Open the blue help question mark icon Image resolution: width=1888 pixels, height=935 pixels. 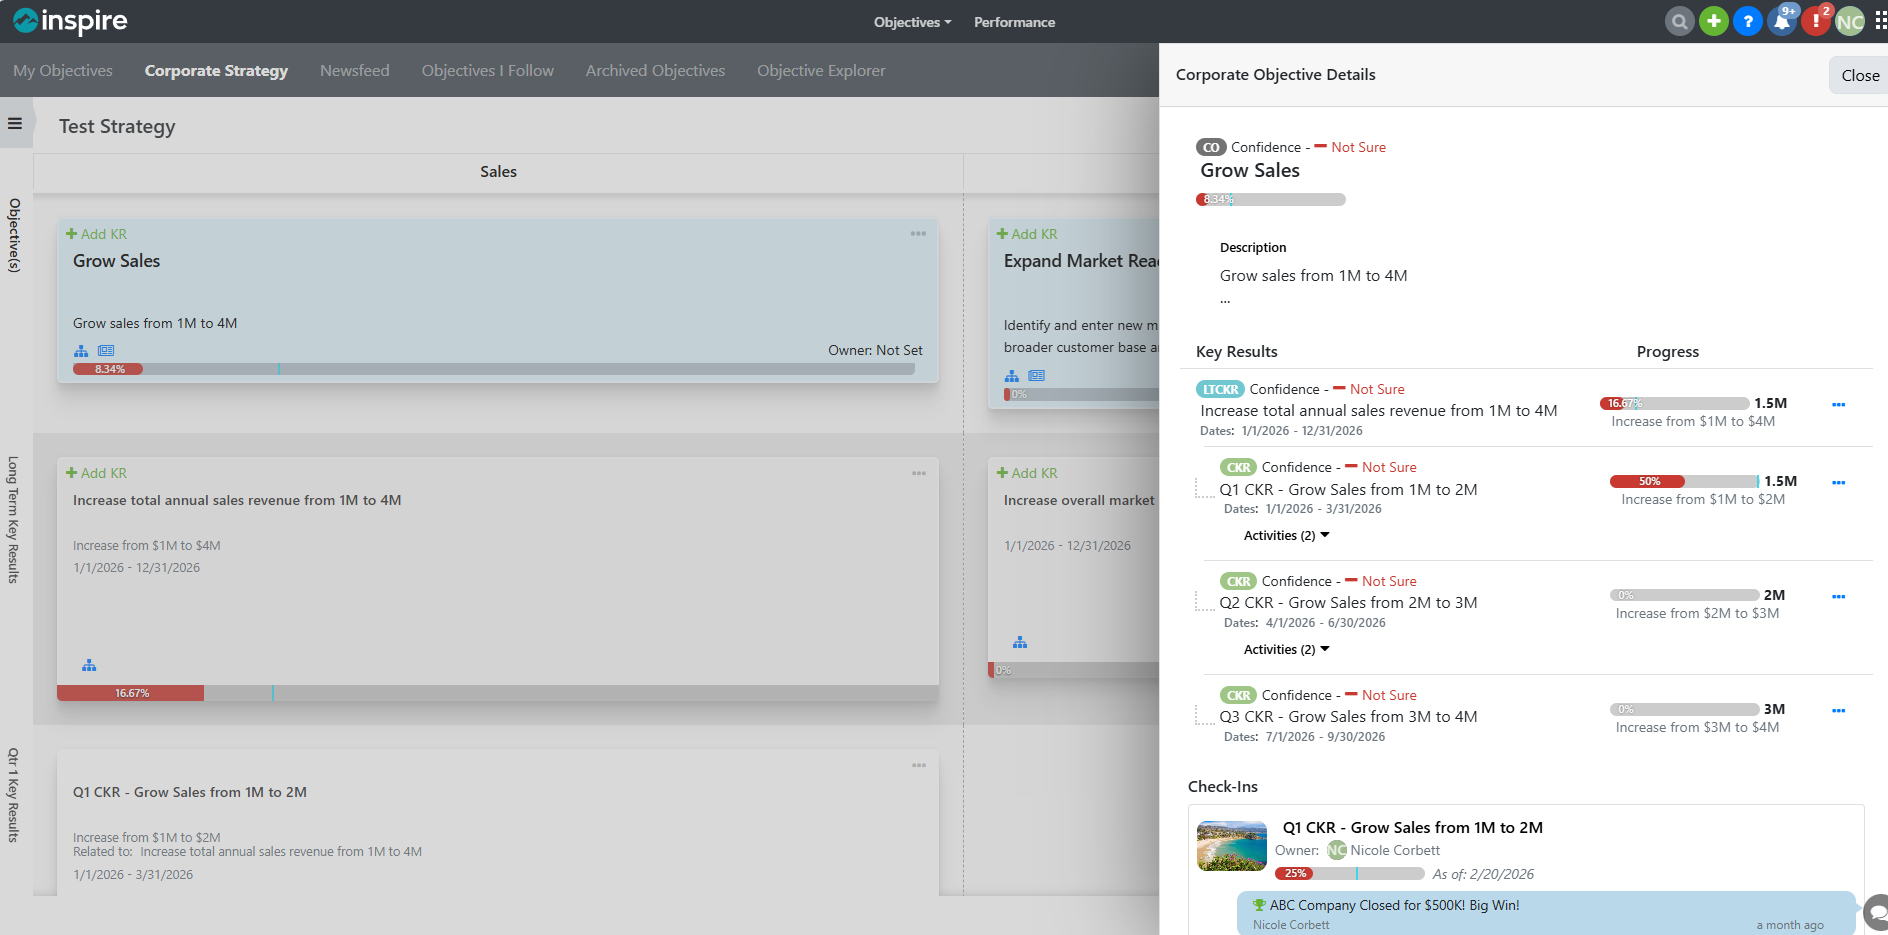[x=1747, y=21]
